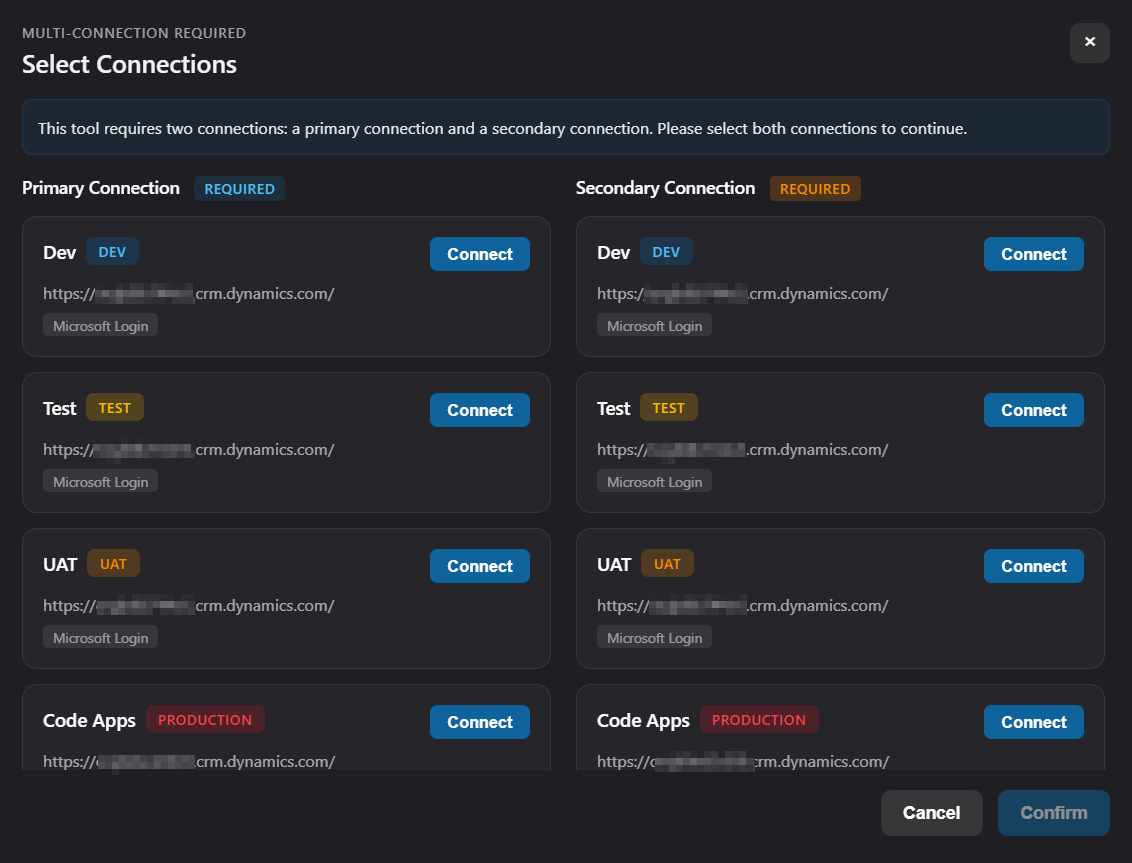The height and width of the screenshot is (863, 1132).
Task: Click the secondary Test environment URL
Action: pos(742,450)
